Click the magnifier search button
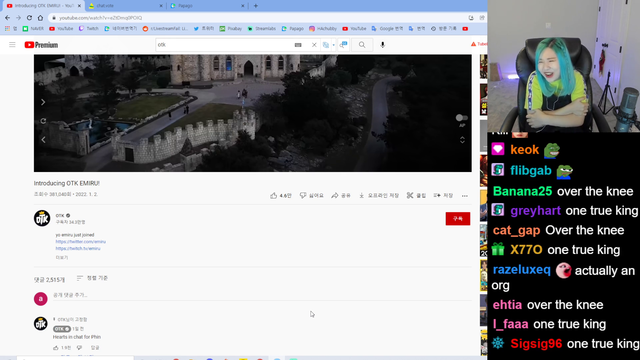Image resolution: width=640 pixels, height=360 pixels. click(362, 45)
